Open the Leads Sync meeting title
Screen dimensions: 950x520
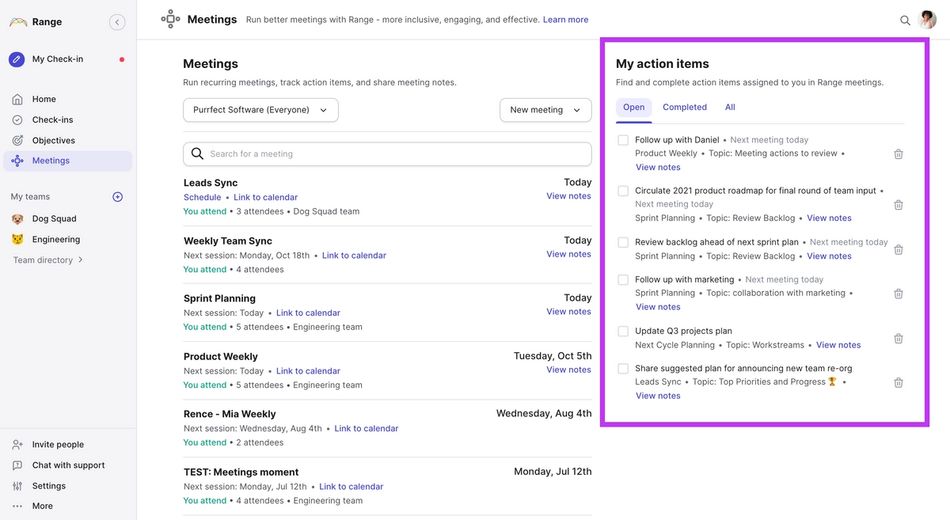(210, 183)
